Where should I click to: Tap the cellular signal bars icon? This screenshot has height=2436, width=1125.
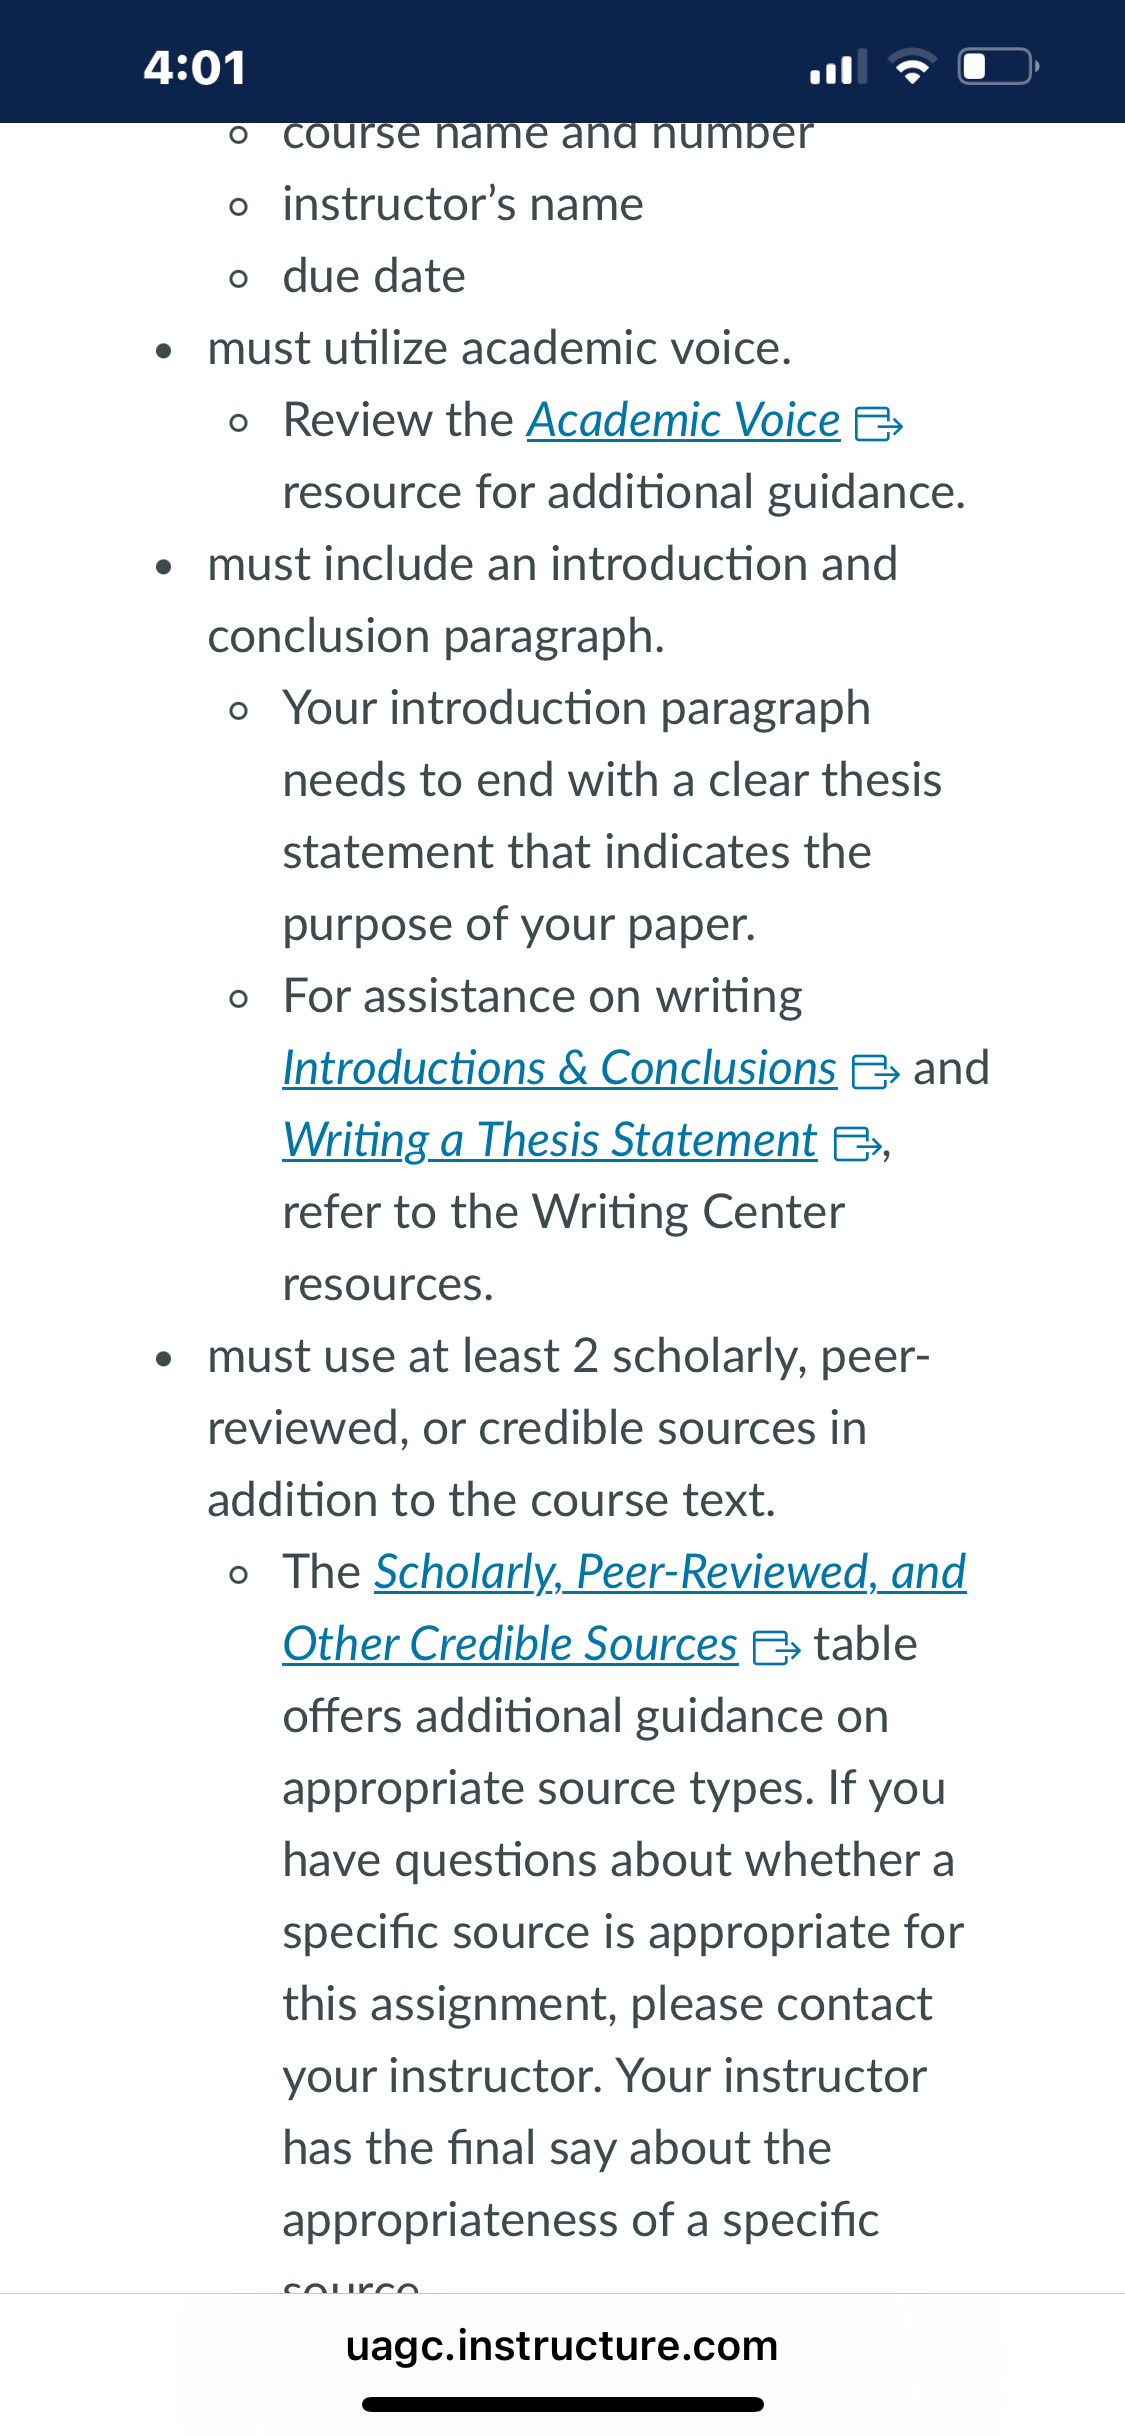(x=838, y=67)
